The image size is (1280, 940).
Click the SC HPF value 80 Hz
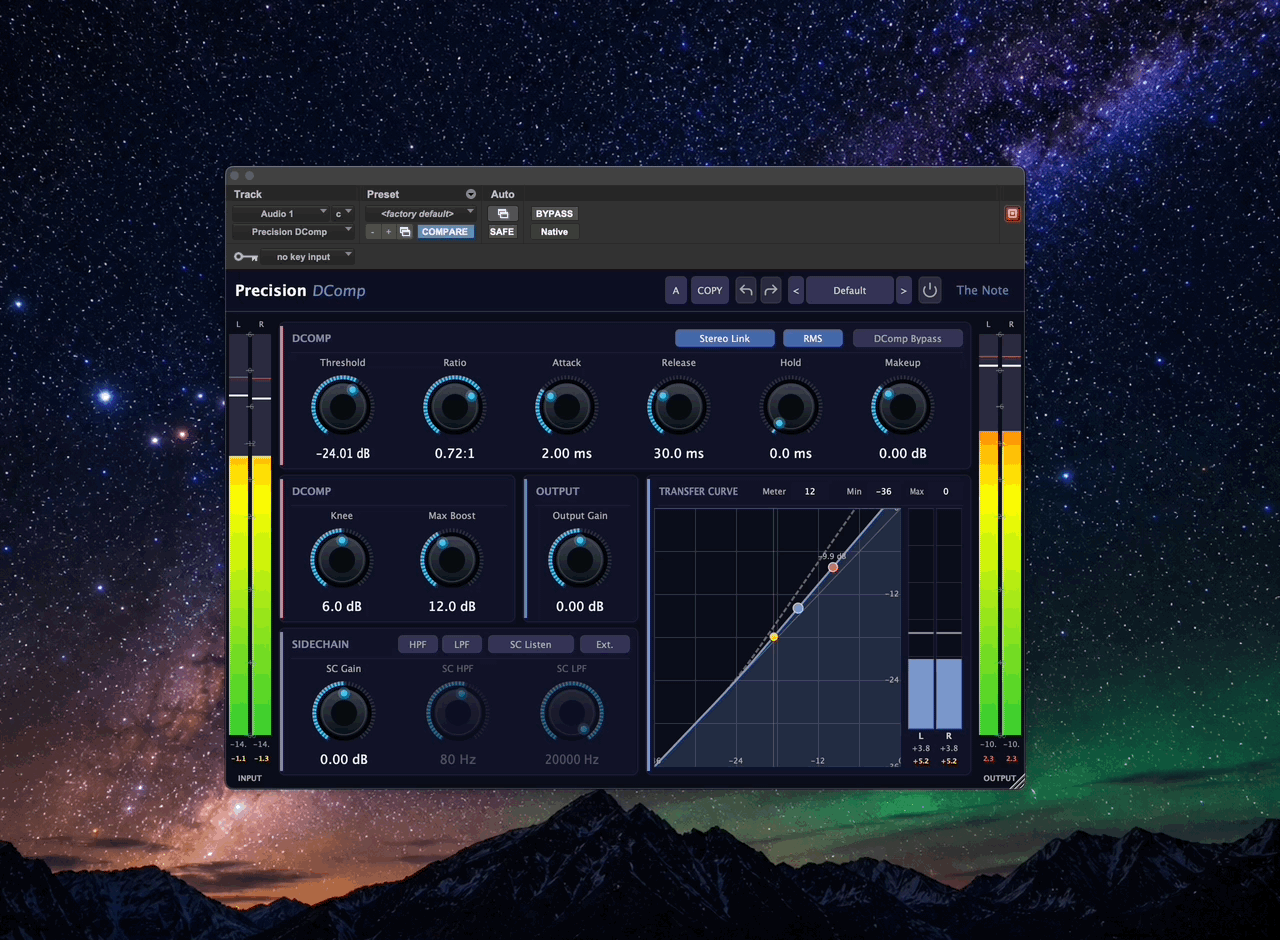click(x=458, y=759)
